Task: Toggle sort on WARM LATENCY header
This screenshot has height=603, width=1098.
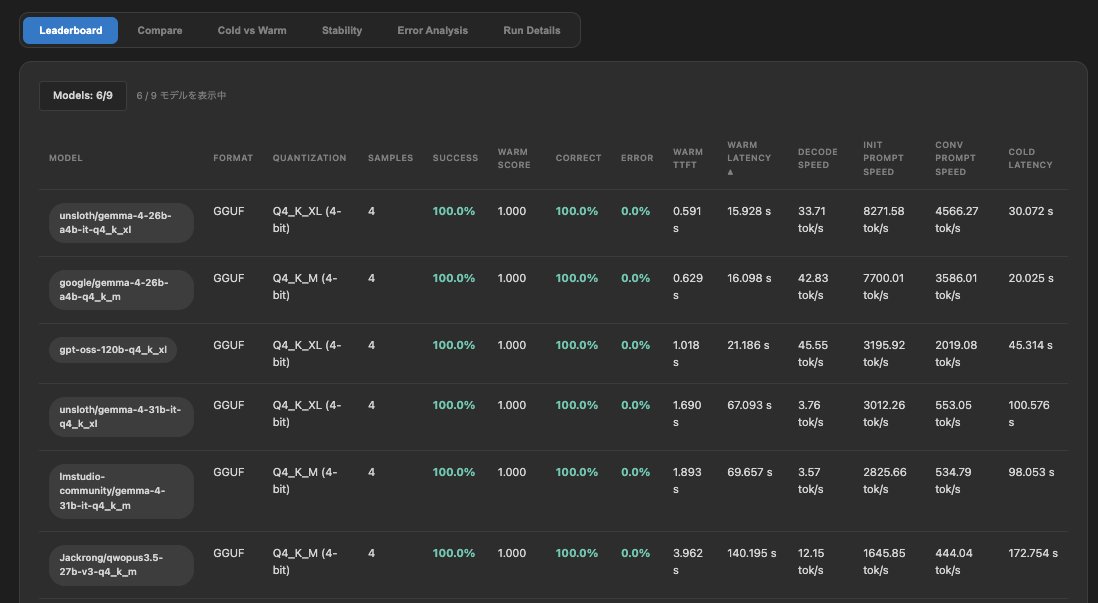Action: click(749, 158)
